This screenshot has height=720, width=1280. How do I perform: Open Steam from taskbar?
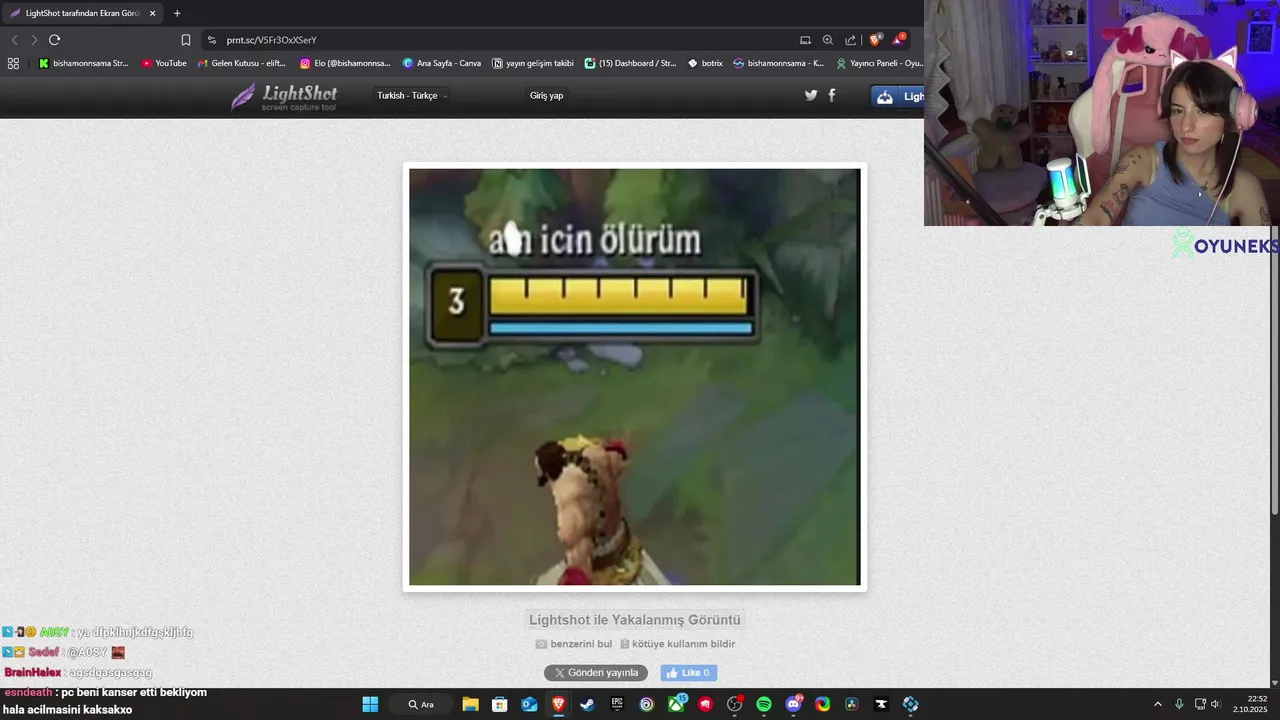click(587, 704)
